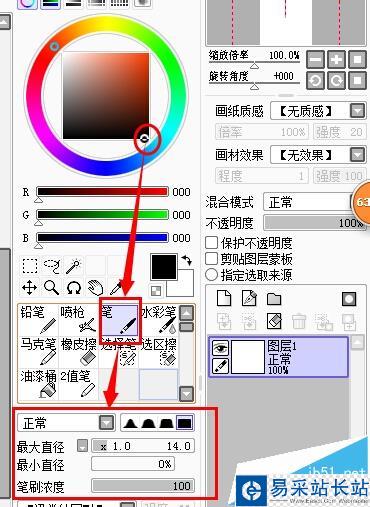Viewport: 370px width, 507px height.
Task: Open the 画纸质感 texture dropdown
Action: (x=357, y=111)
